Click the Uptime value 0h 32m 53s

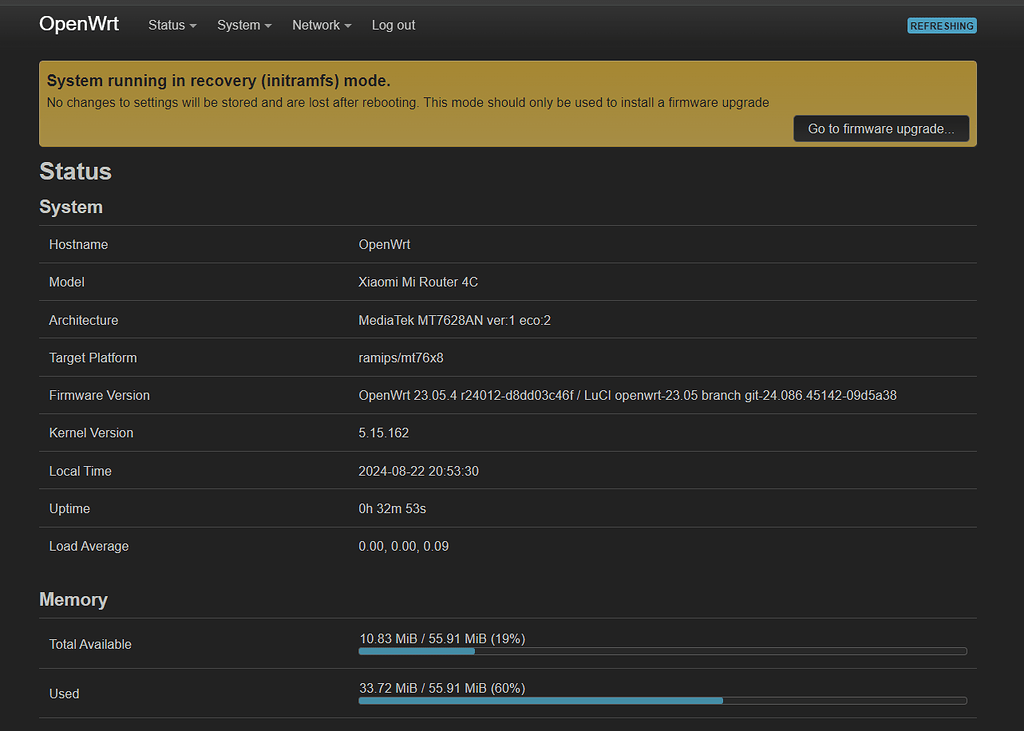coord(392,508)
